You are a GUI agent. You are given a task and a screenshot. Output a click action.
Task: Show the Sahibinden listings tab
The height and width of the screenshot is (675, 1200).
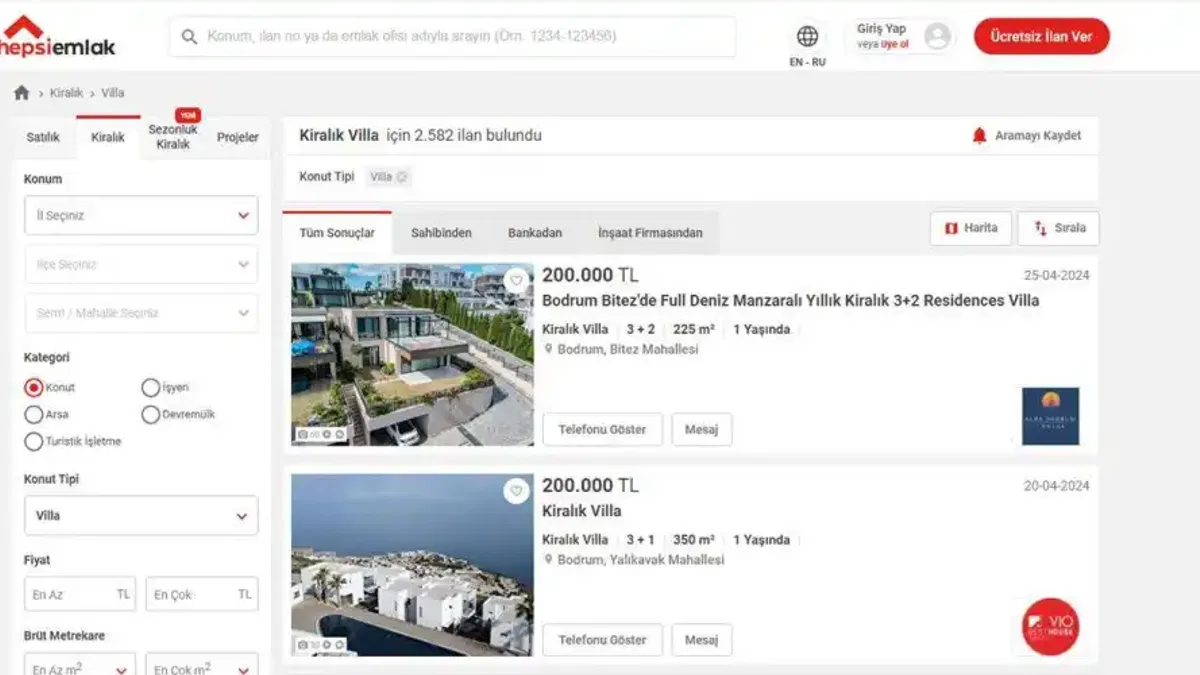pyautogui.click(x=441, y=233)
